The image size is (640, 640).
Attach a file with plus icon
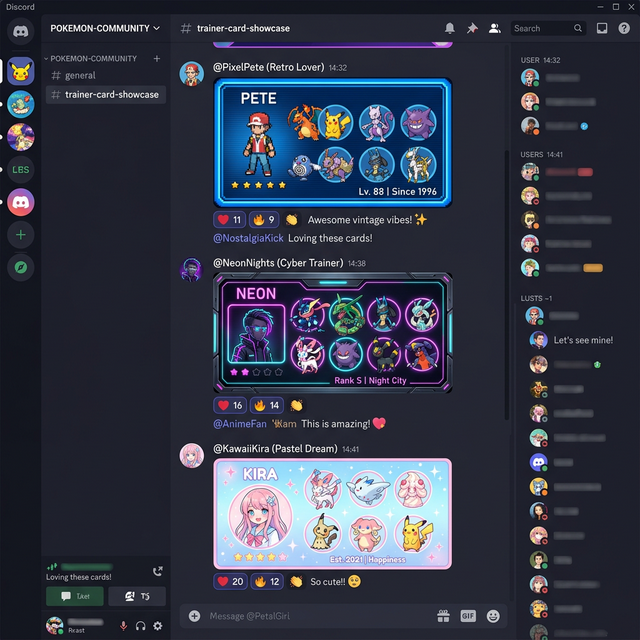click(194, 616)
